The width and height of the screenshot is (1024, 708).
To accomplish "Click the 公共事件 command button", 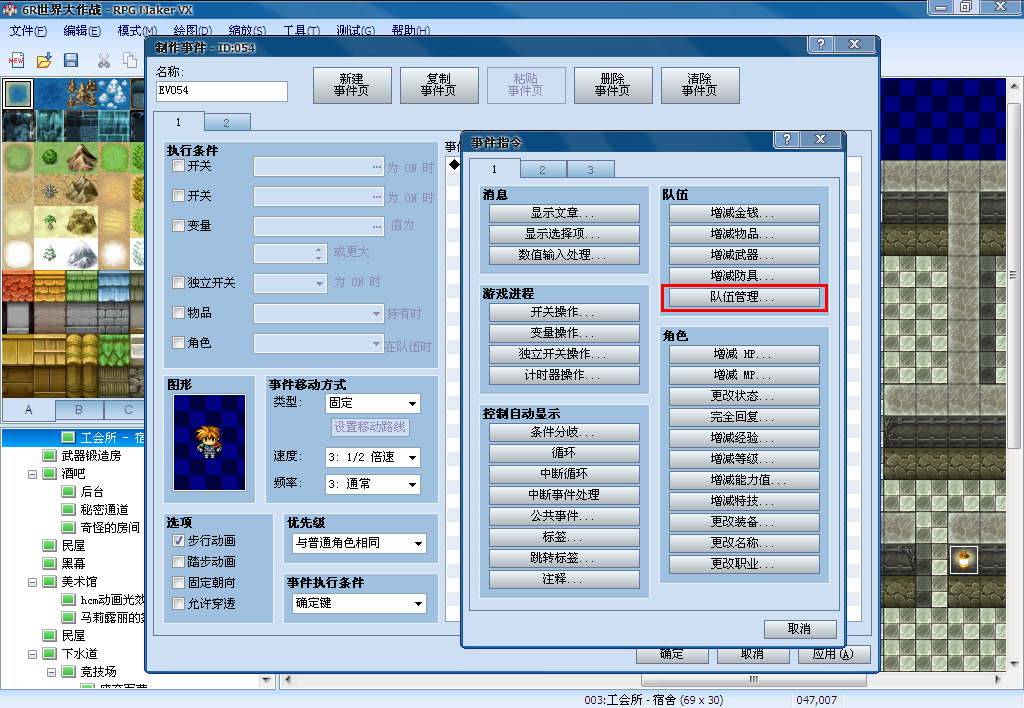I will tap(564, 516).
